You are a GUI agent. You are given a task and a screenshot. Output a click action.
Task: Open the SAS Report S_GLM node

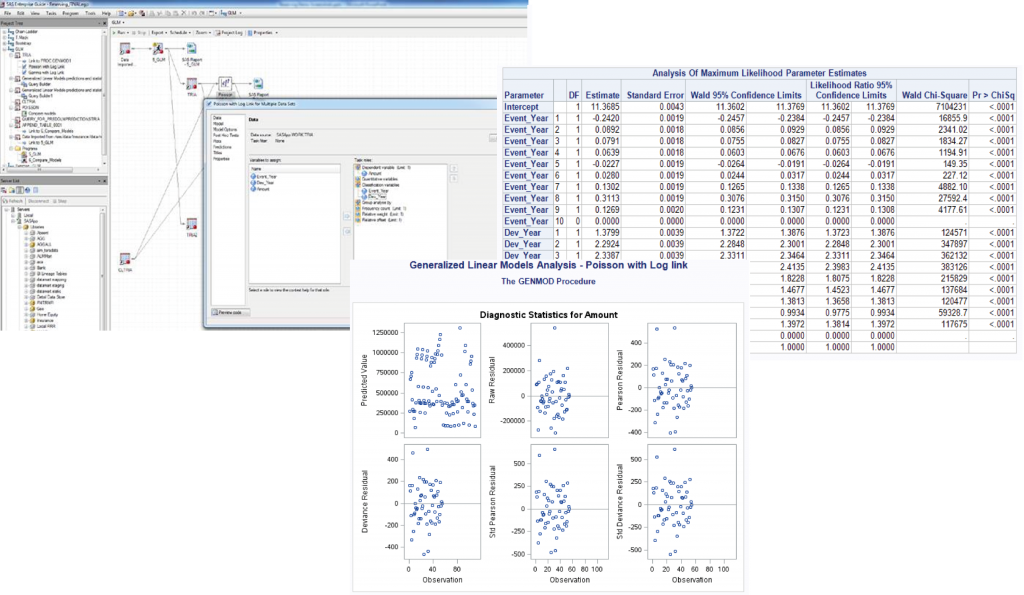pos(191,50)
